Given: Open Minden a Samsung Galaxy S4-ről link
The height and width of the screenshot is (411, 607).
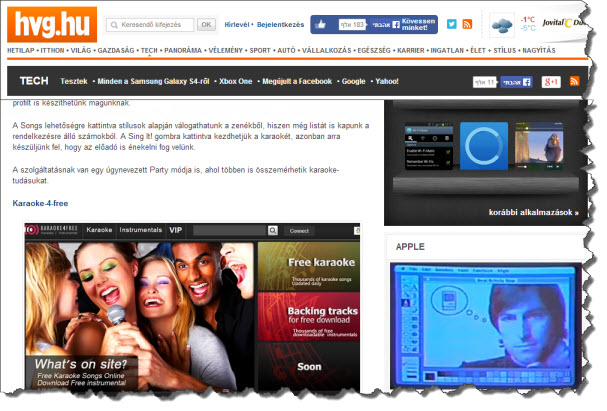Looking at the screenshot, I should (153, 81).
